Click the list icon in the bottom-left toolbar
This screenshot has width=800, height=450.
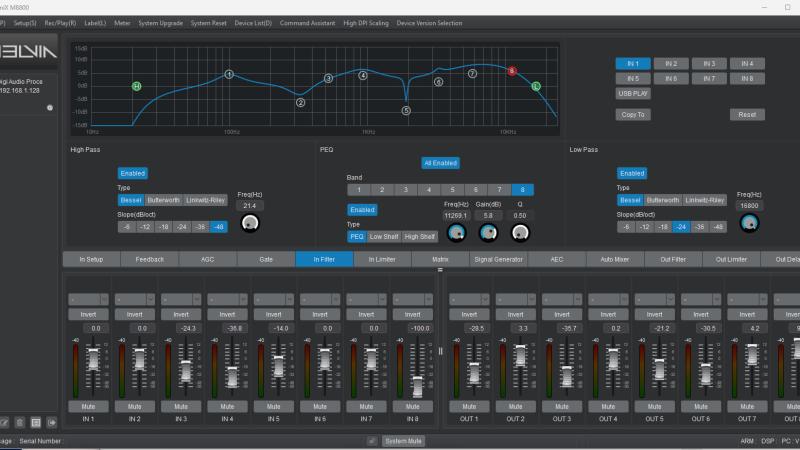[36, 423]
